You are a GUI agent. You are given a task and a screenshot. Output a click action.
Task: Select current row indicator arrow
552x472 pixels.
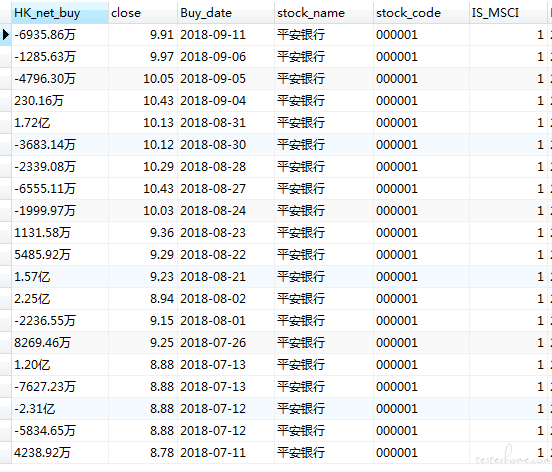[x=6, y=35]
